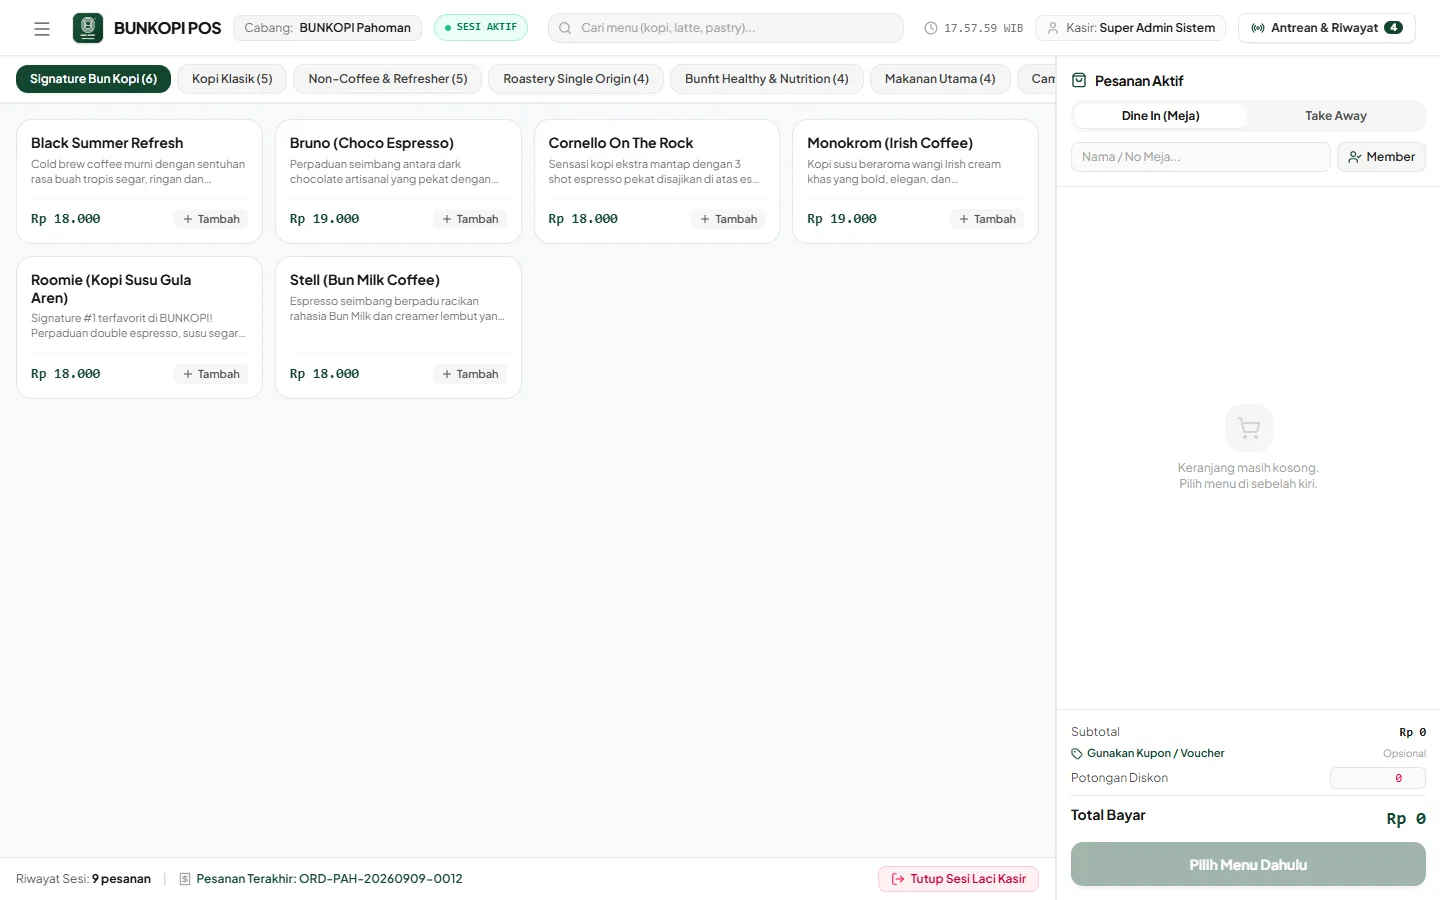Add Cornello On The Rock with Tambah

tap(729, 219)
